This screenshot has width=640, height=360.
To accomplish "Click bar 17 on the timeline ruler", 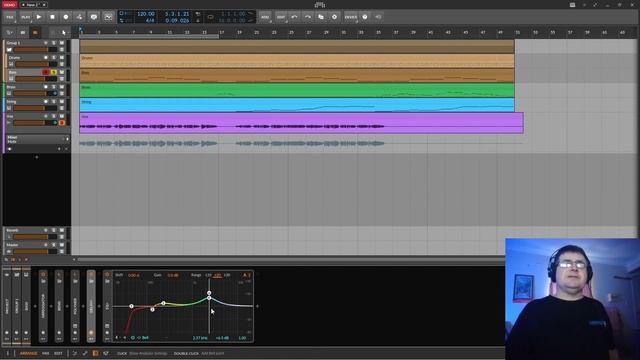I will [222, 32].
